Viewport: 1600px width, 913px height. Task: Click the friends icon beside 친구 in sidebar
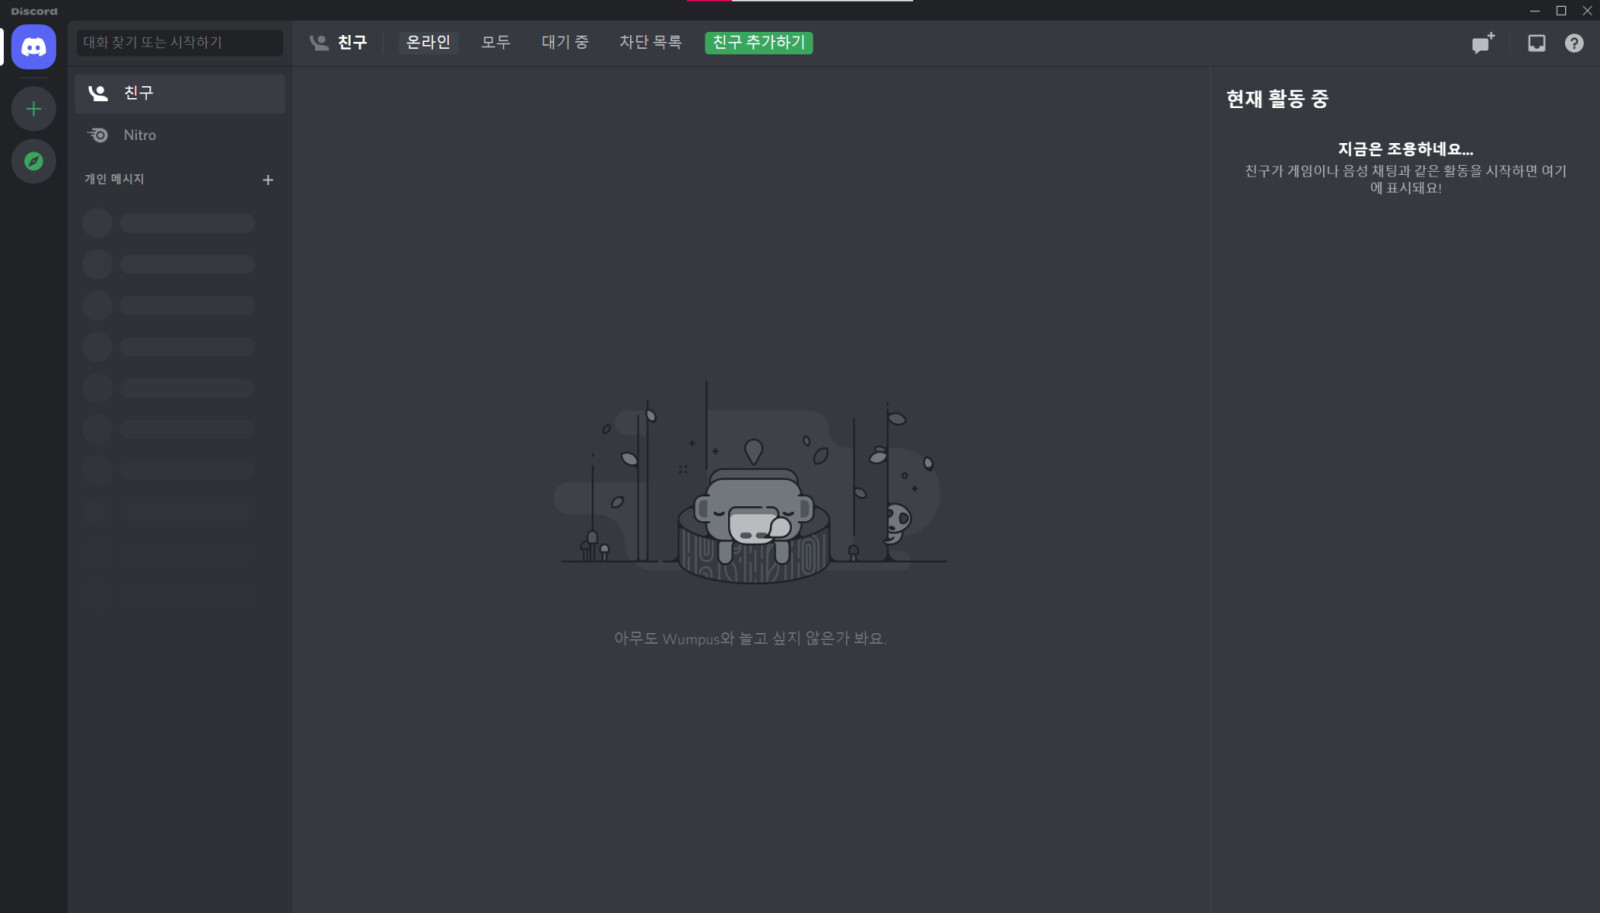click(x=98, y=93)
